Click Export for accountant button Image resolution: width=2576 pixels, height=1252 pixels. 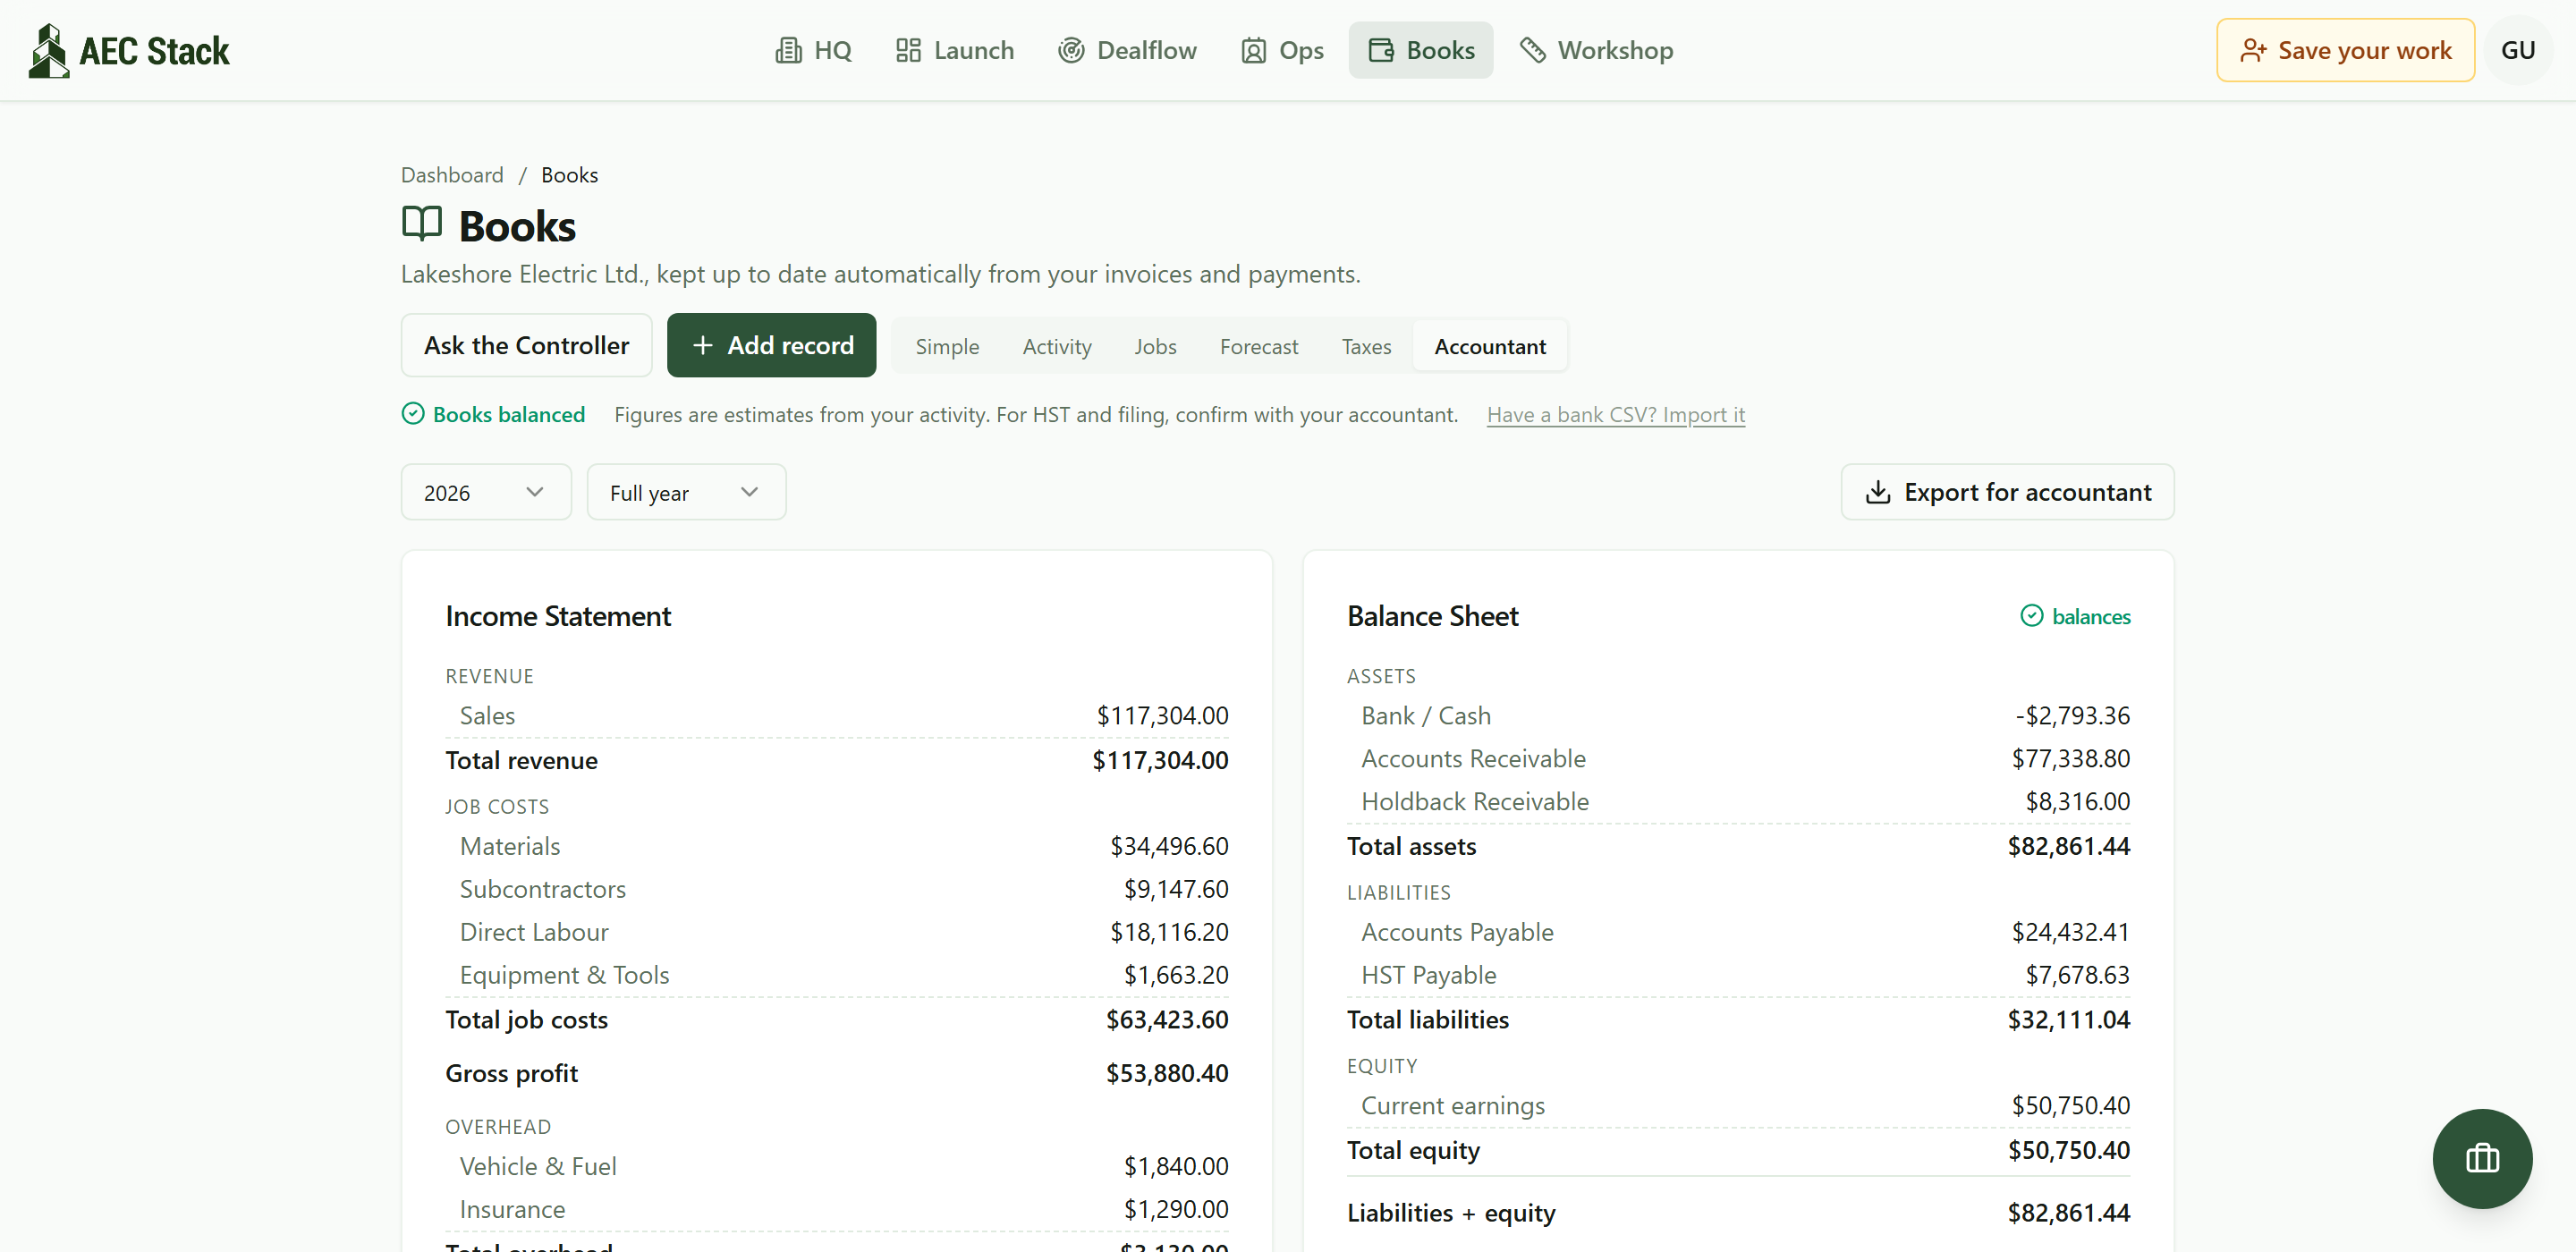(2007, 492)
